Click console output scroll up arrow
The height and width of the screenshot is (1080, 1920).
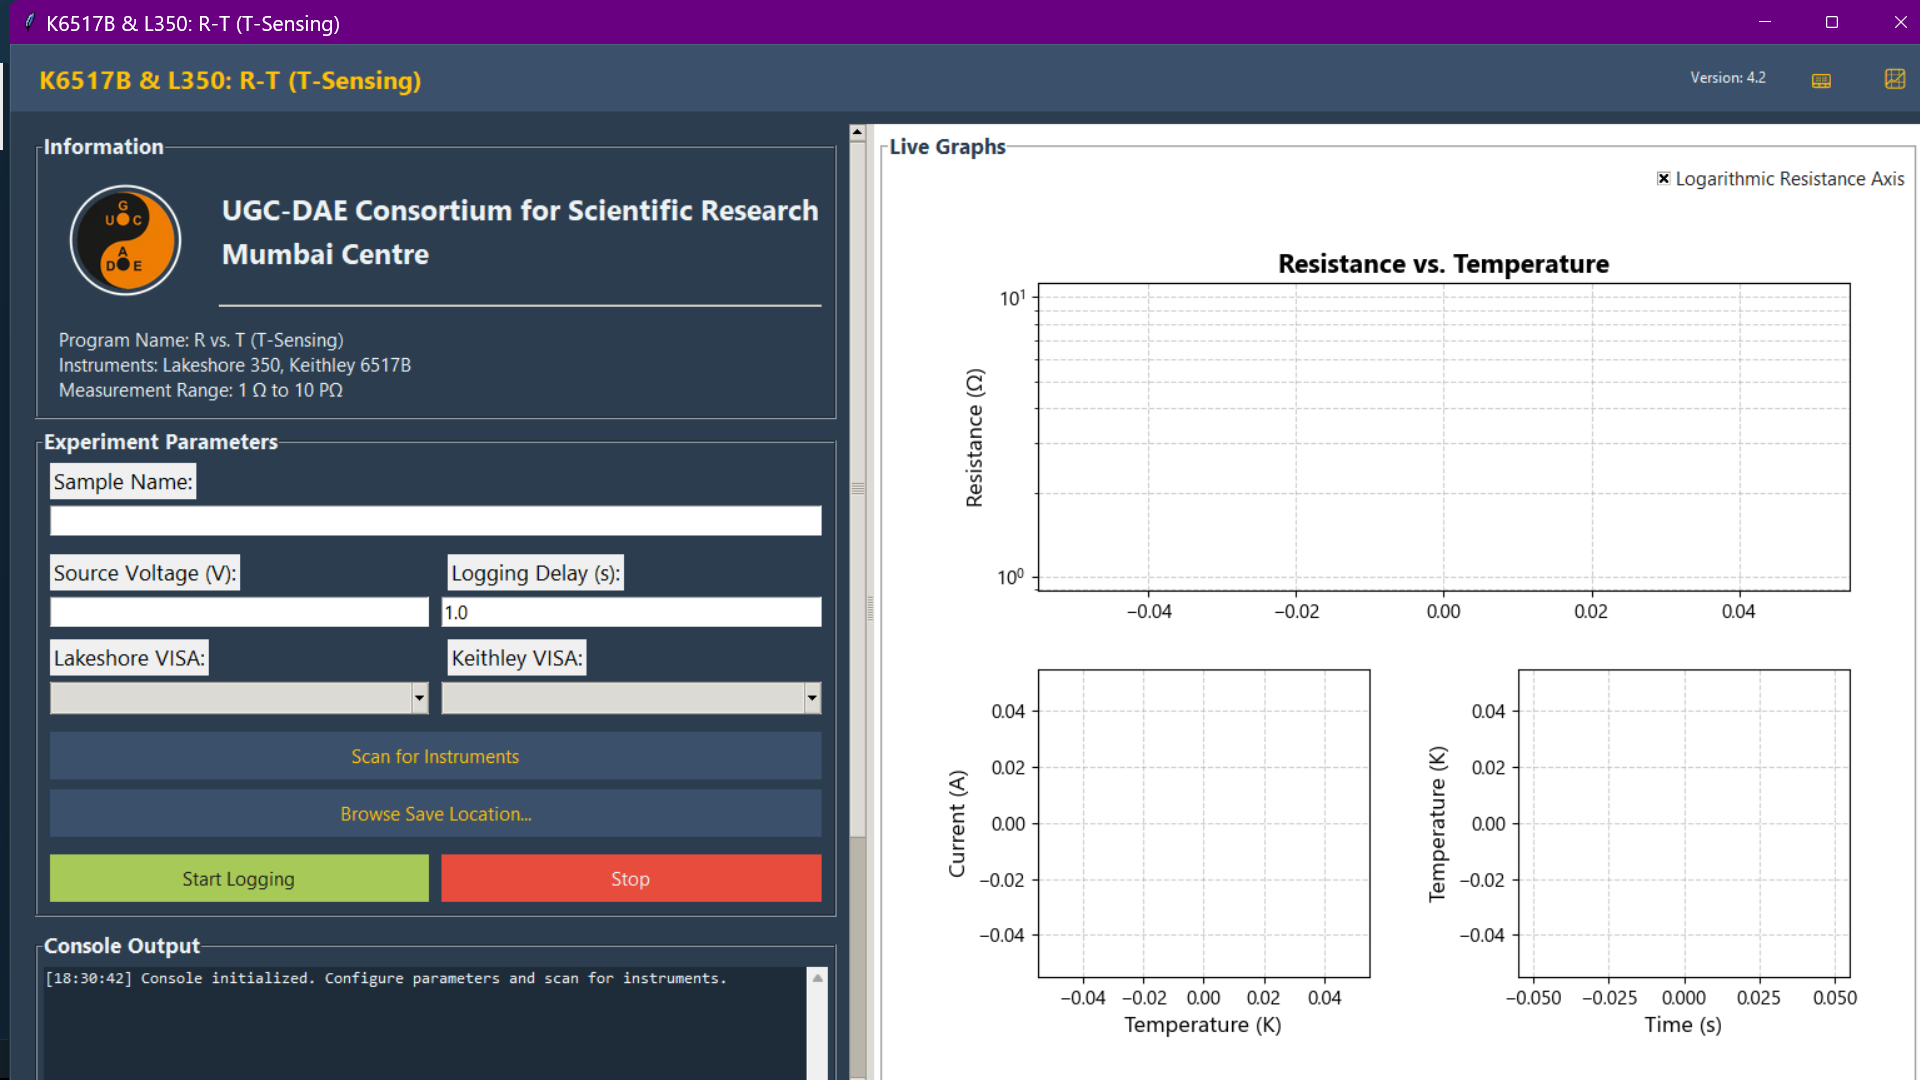[x=817, y=978]
